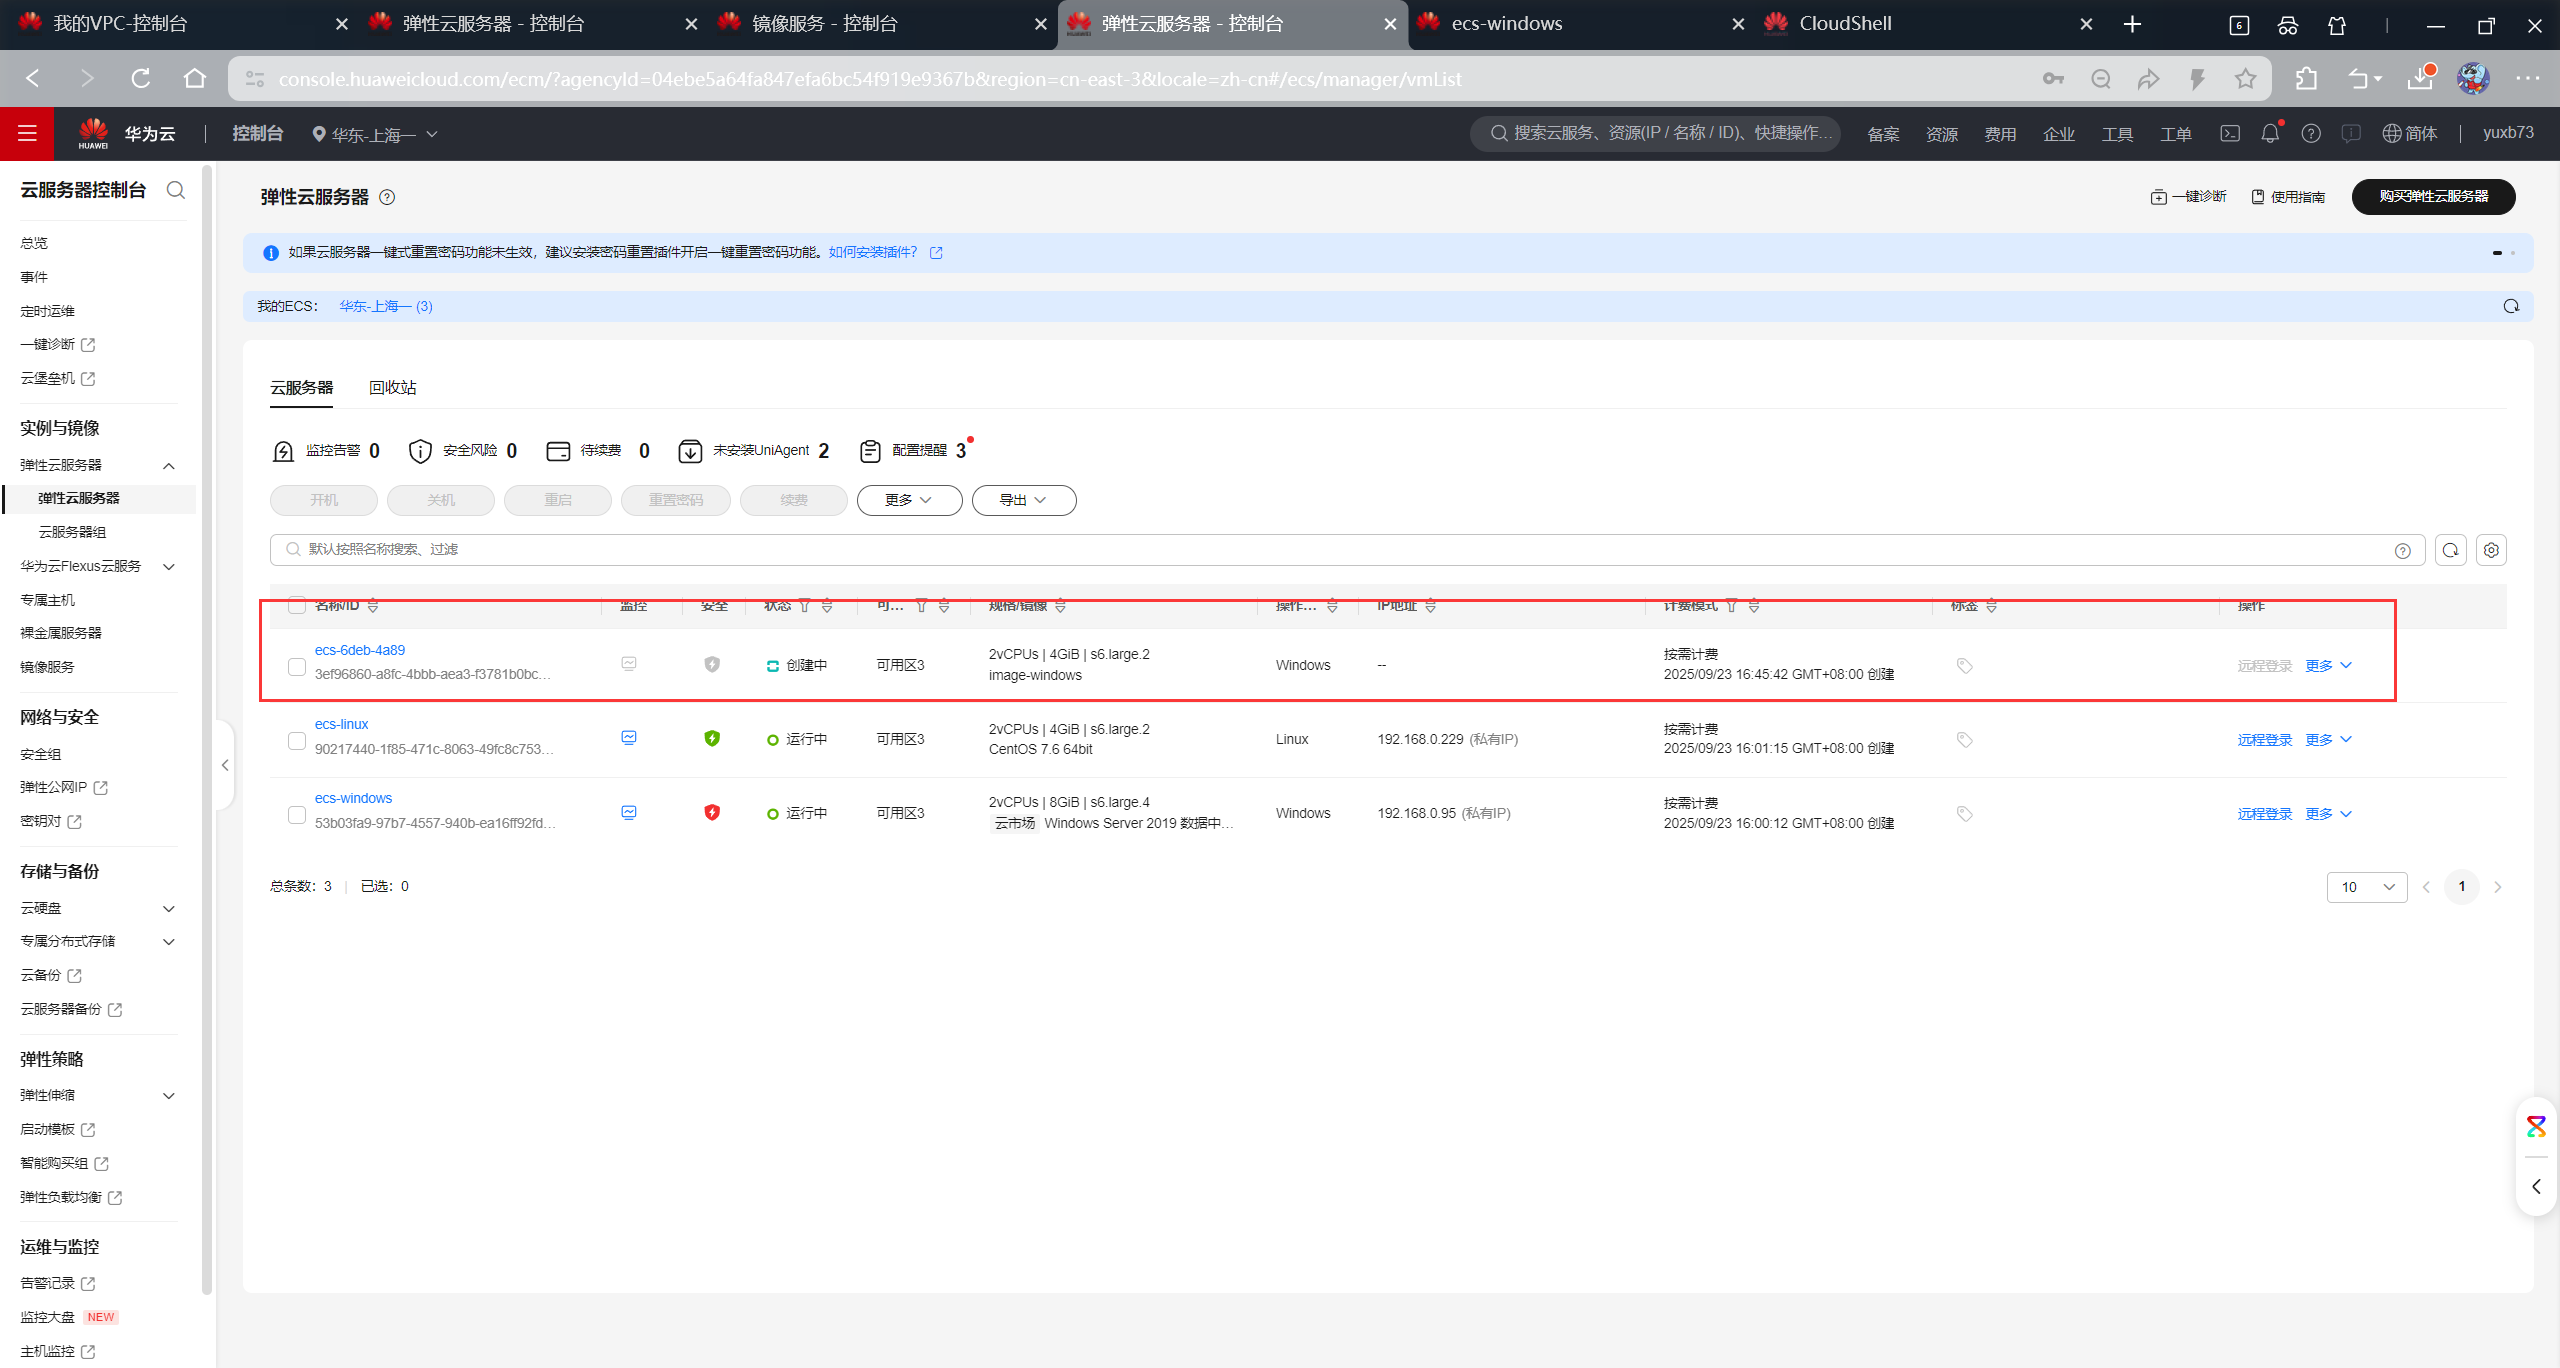Open the 导出 export dropdown

click(x=1023, y=500)
